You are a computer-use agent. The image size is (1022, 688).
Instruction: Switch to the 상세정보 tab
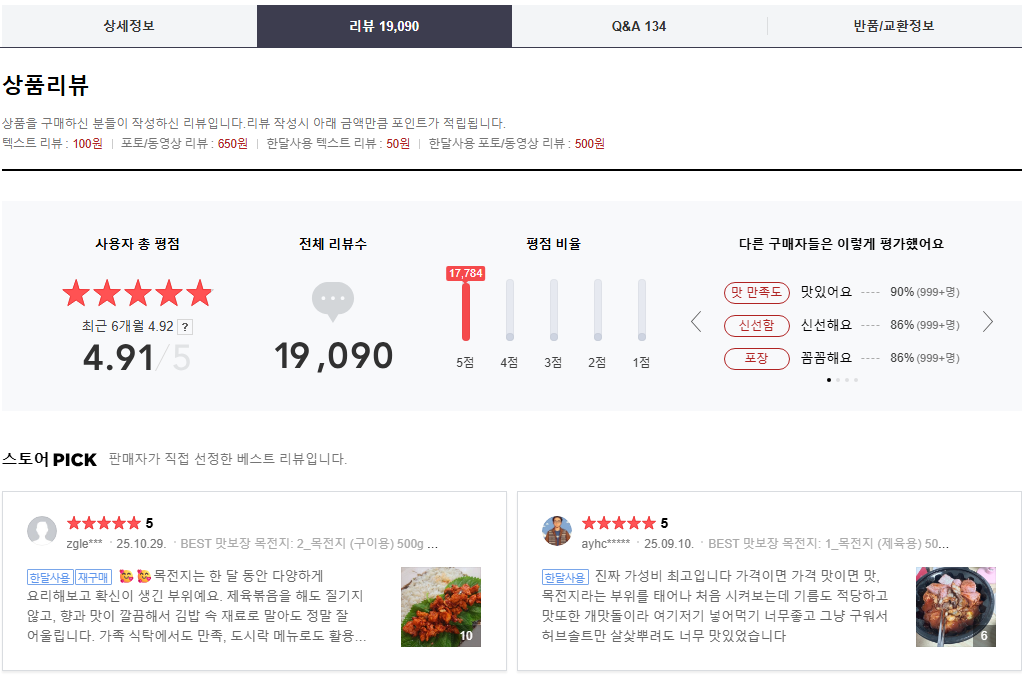point(129,26)
